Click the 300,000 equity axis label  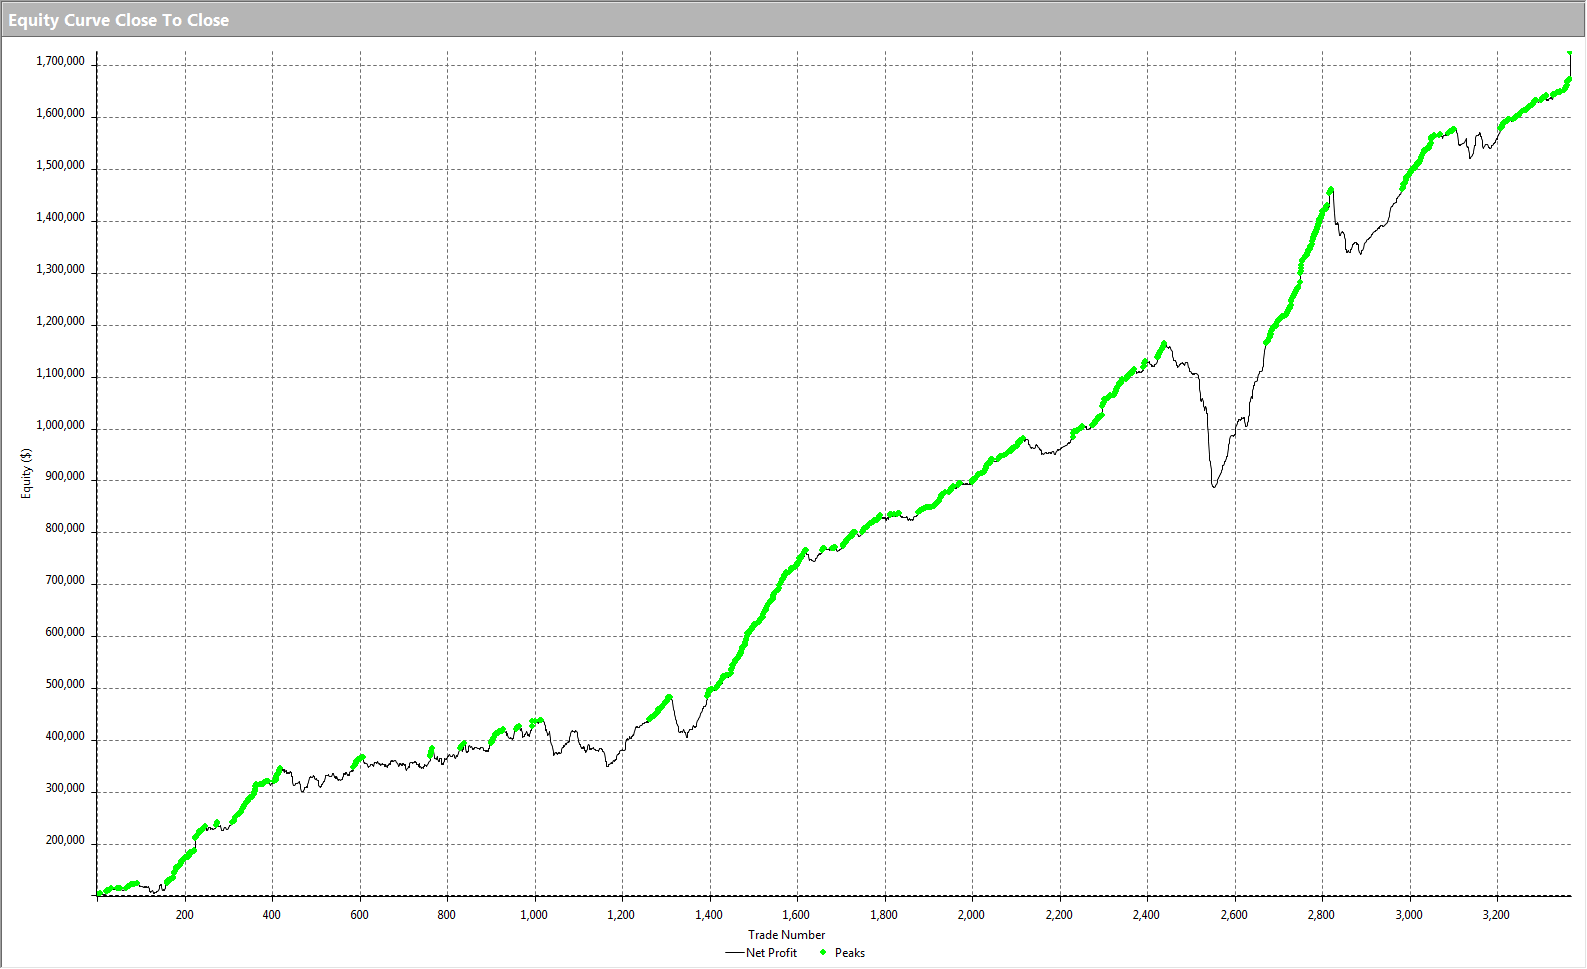[65, 789]
